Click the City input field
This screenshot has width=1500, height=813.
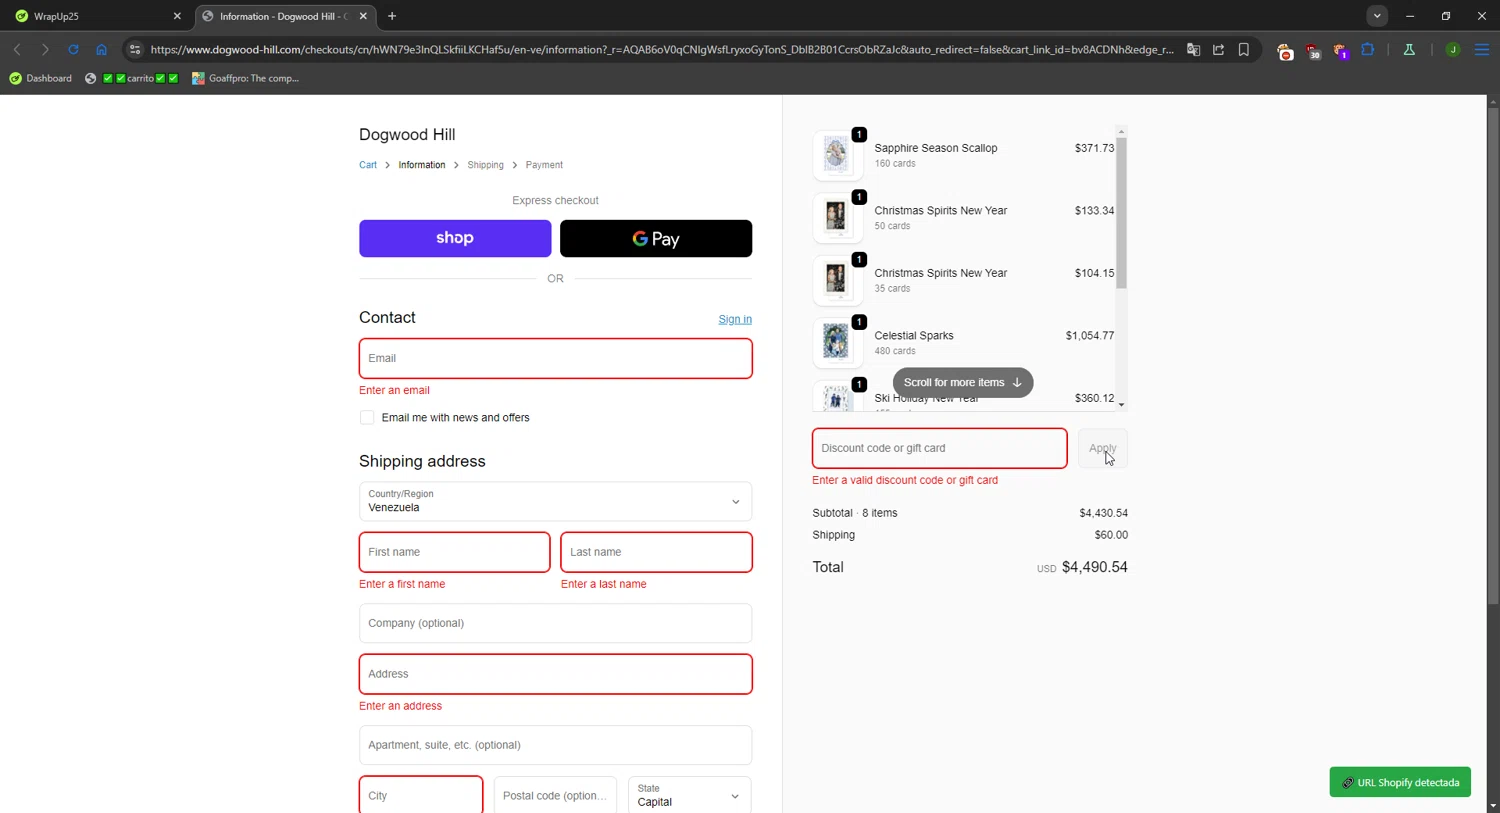tap(421, 796)
